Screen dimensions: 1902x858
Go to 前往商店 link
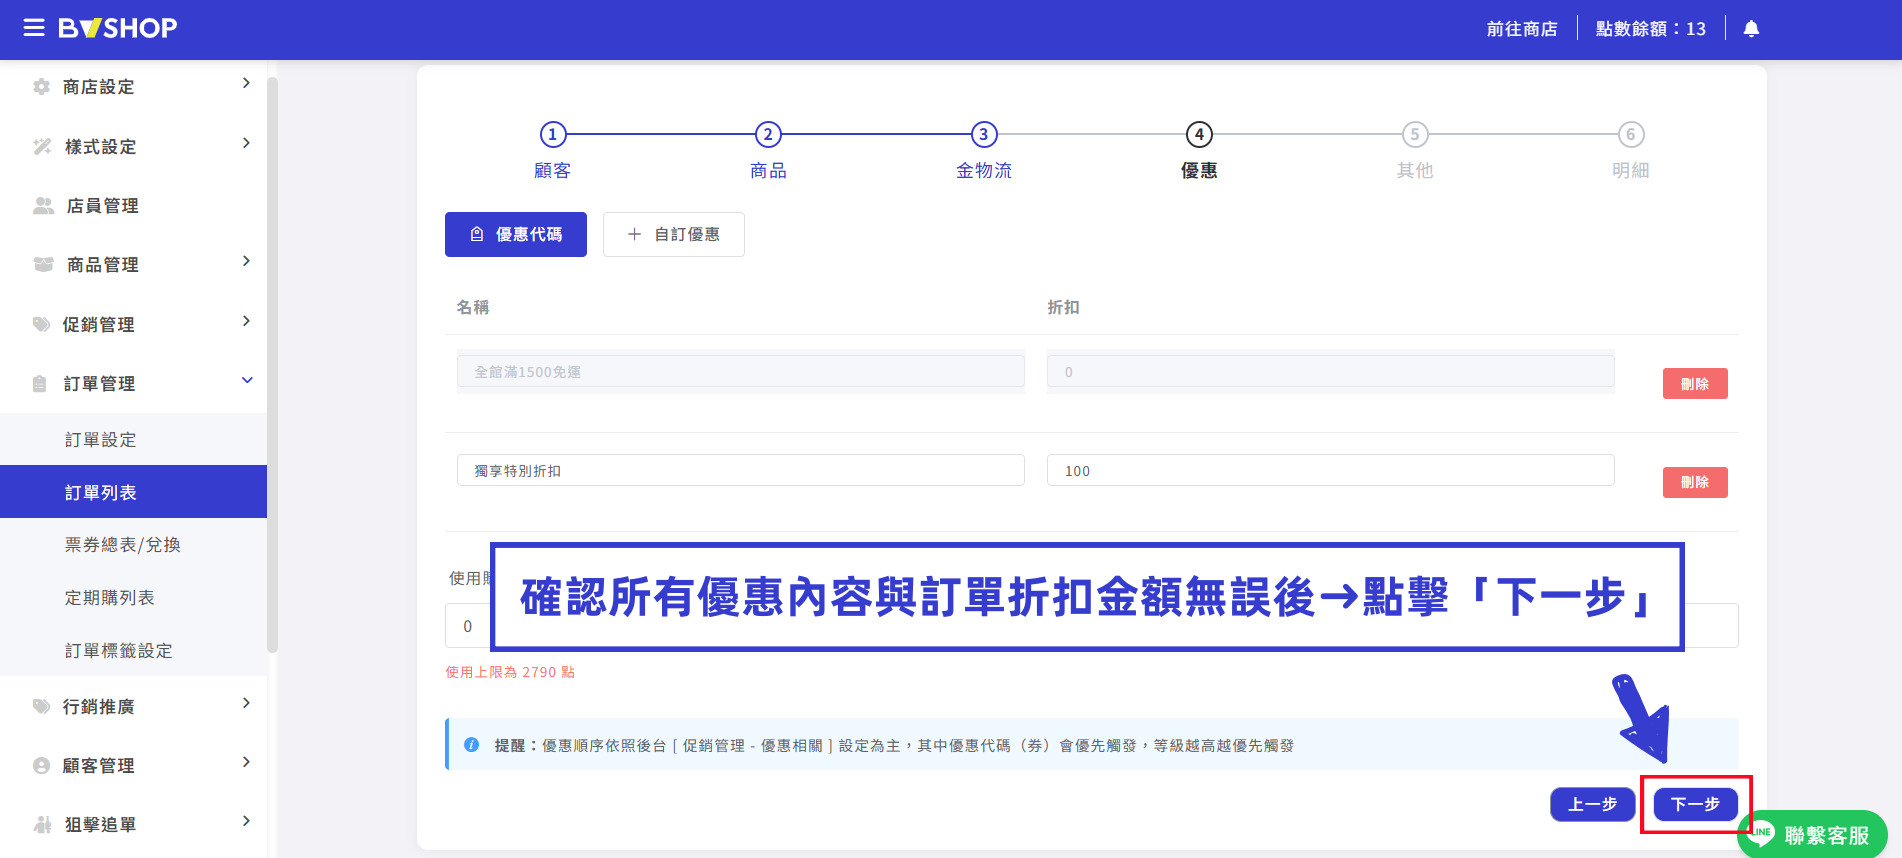(x=1522, y=29)
